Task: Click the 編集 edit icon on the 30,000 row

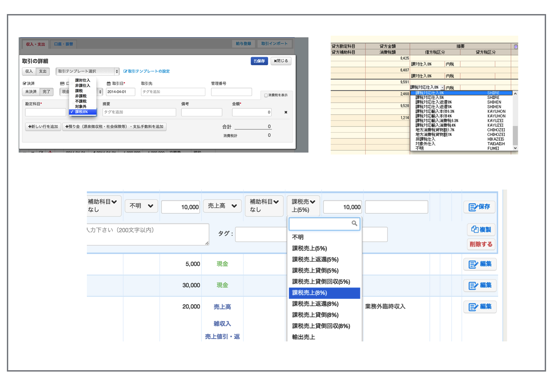Action: click(x=480, y=285)
